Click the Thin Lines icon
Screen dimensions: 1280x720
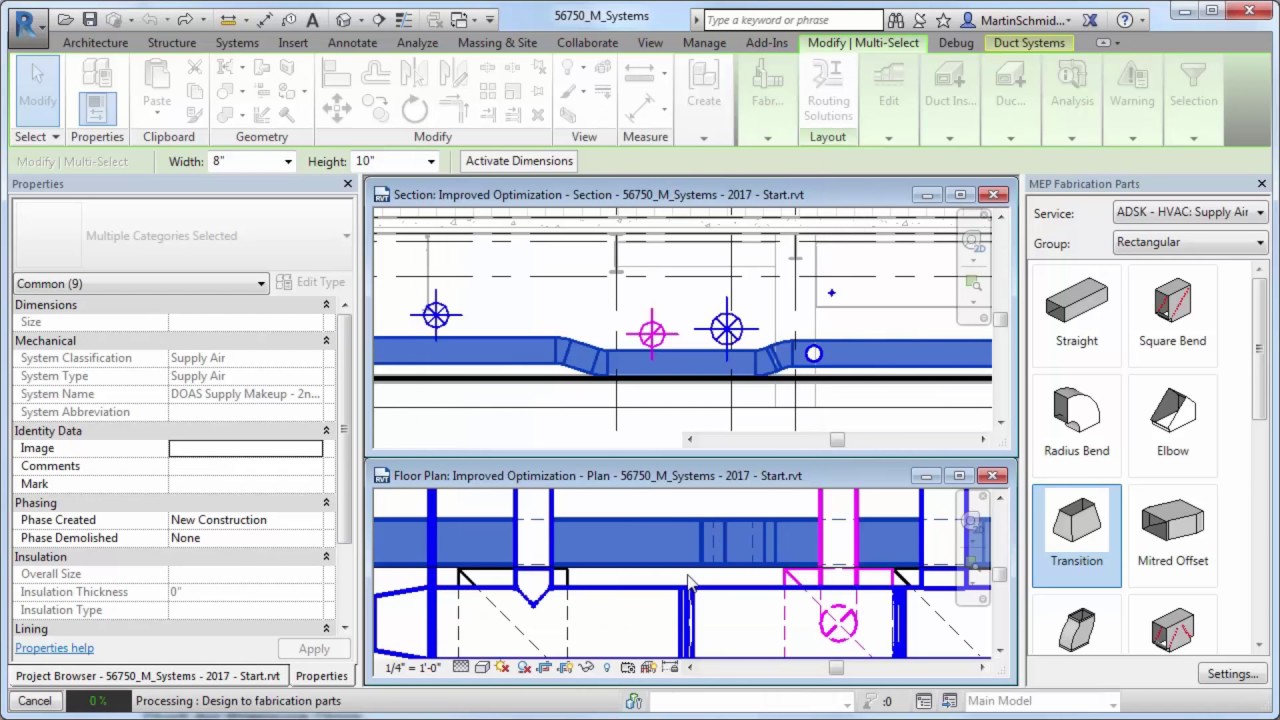pyautogui.click(x=406, y=20)
